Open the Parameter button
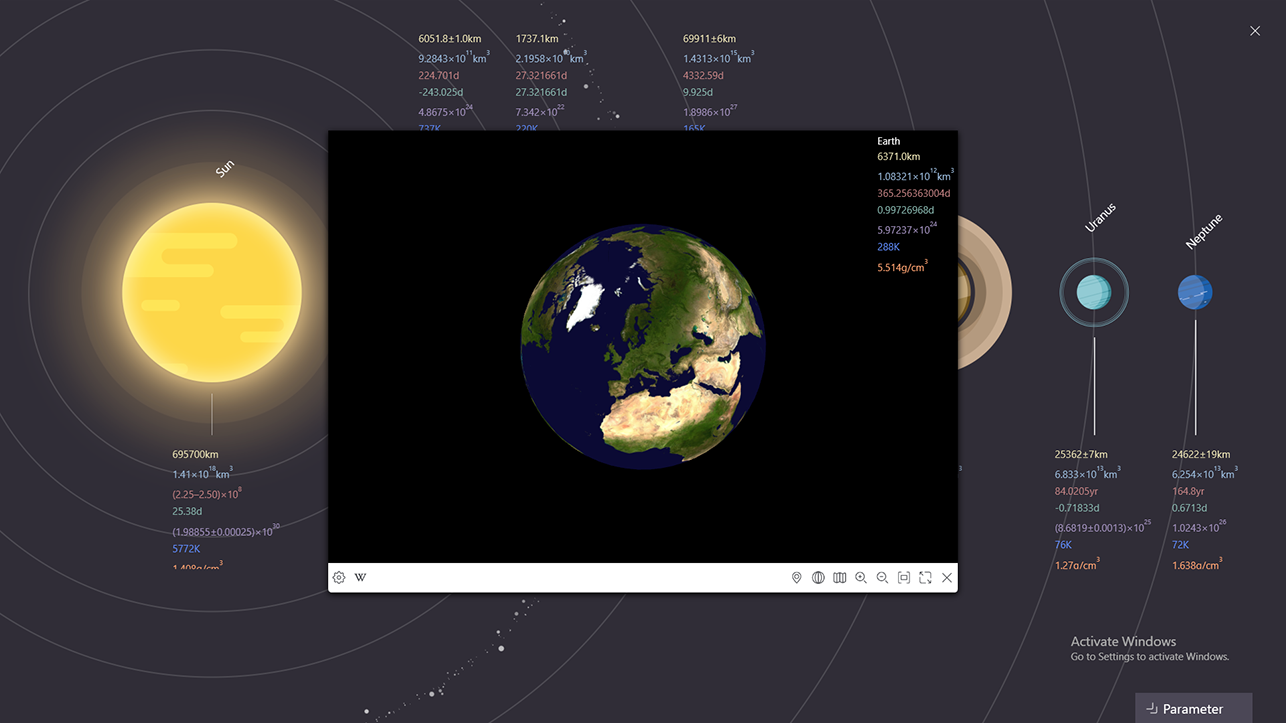This screenshot has width=1286, height=723. [1194, 708]
